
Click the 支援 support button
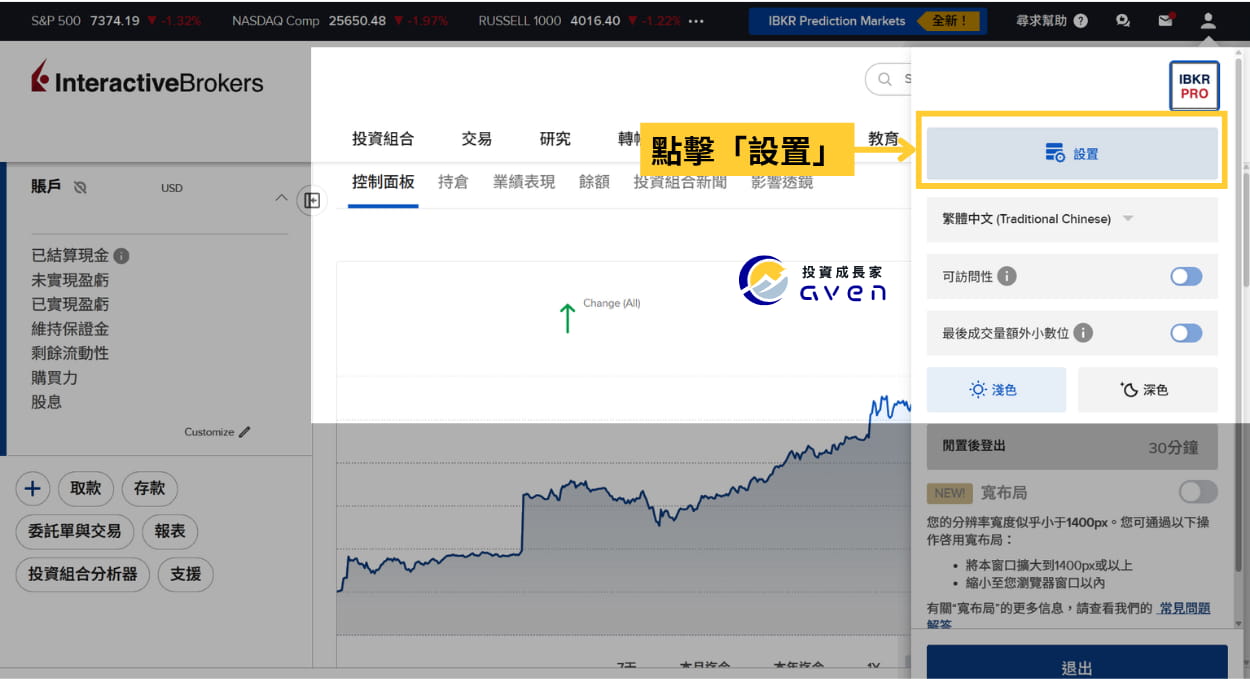(x=186, y=574)
